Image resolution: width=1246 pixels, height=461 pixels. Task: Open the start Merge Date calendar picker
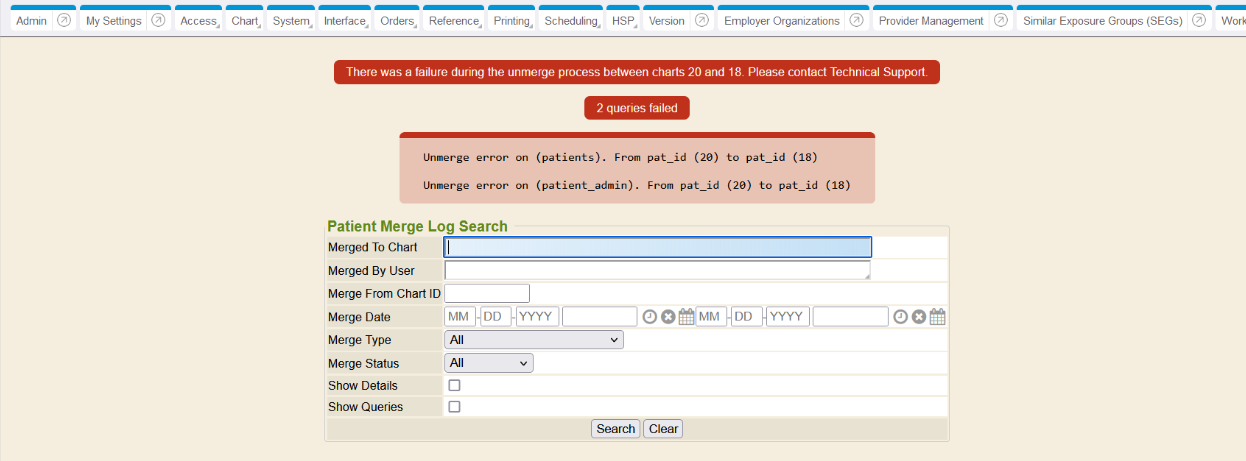click(686, 317)
